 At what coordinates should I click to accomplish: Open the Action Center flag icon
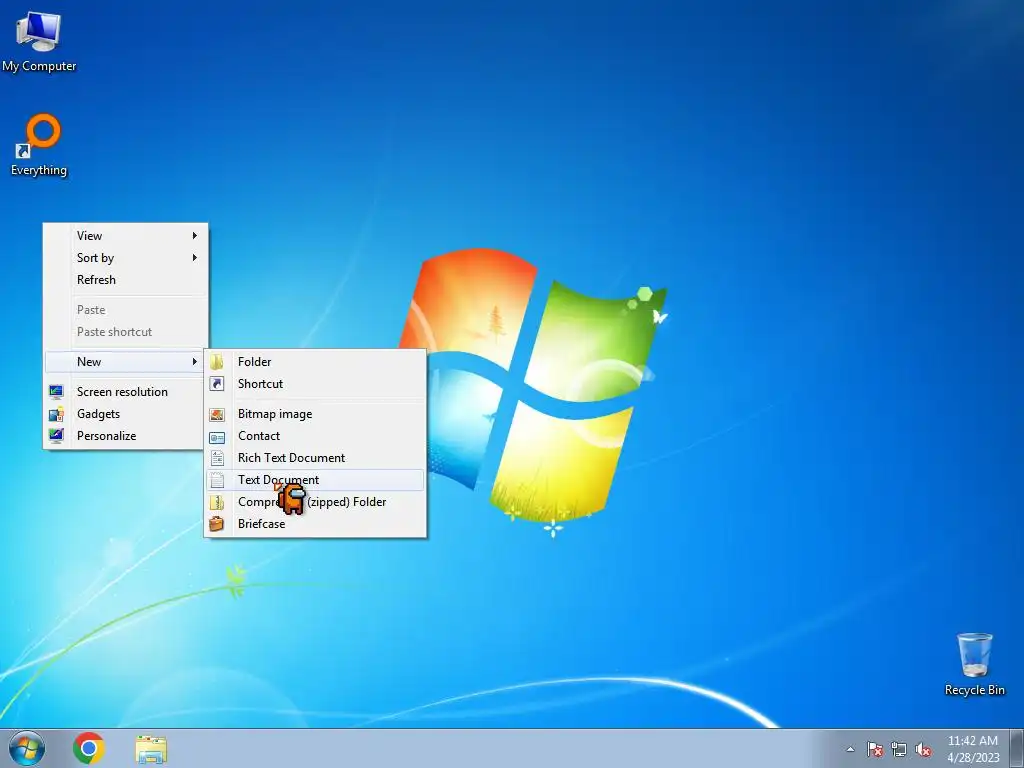click(x=874, y=749)
